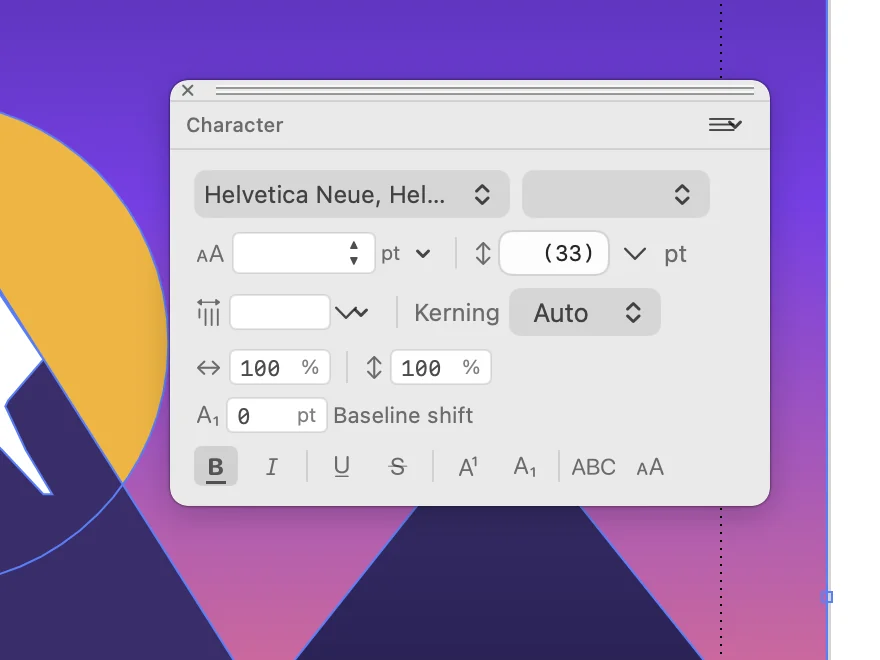Click the letter spacing input field
Viewport: 880px width, 660px height.
coord(280,312)
